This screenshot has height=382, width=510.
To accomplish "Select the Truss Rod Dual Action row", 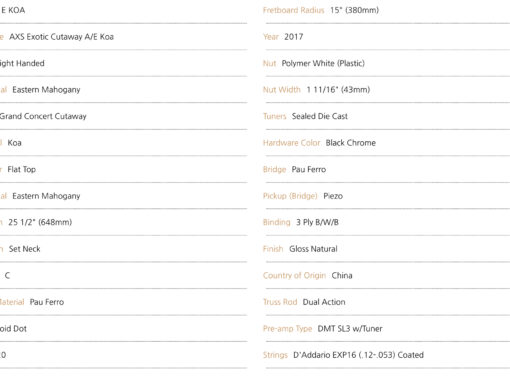I will 386,302.
